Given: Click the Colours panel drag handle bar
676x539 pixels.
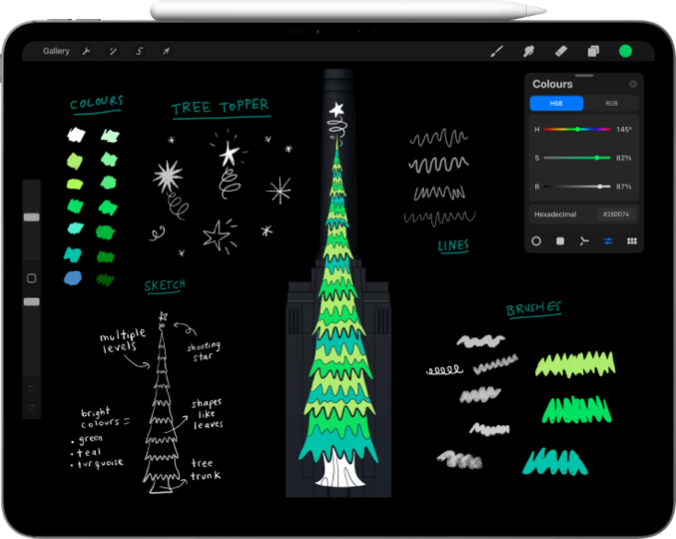Looking at the screenshot, I should (x=584, y=75).
